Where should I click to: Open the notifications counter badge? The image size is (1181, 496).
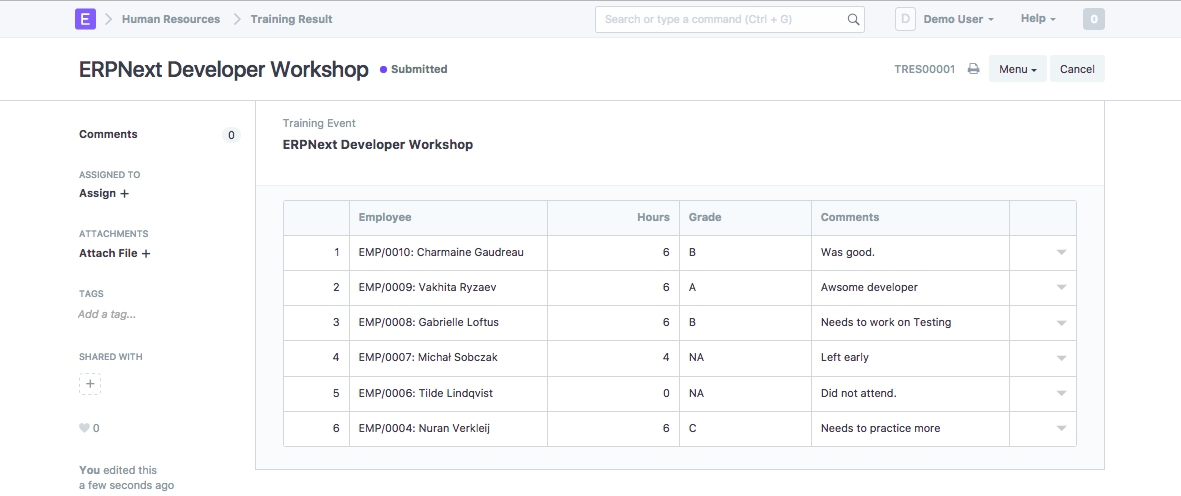click(x=1094, y=19)
